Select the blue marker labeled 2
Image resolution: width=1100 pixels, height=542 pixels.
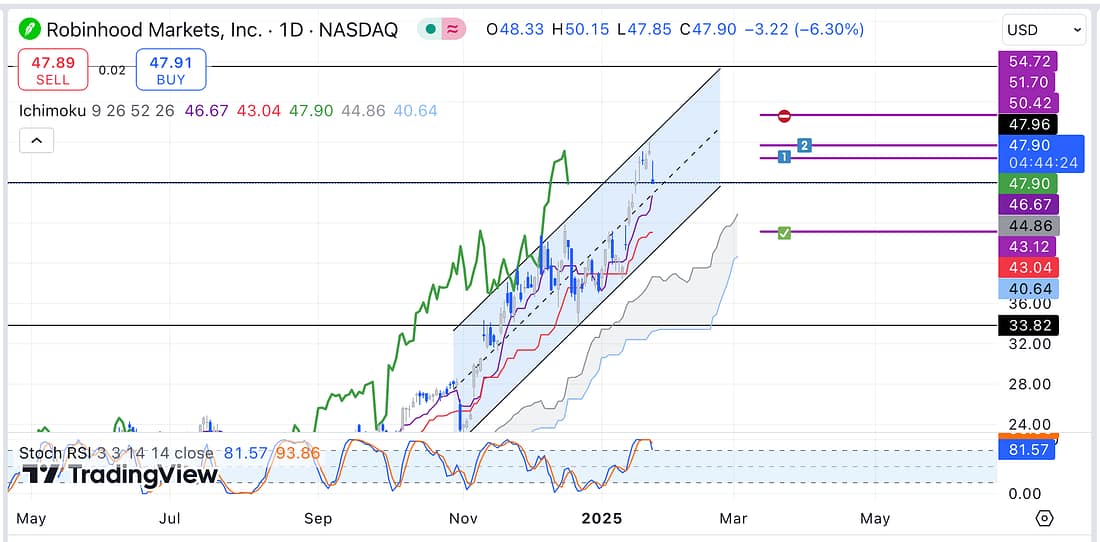pos(803,146)
